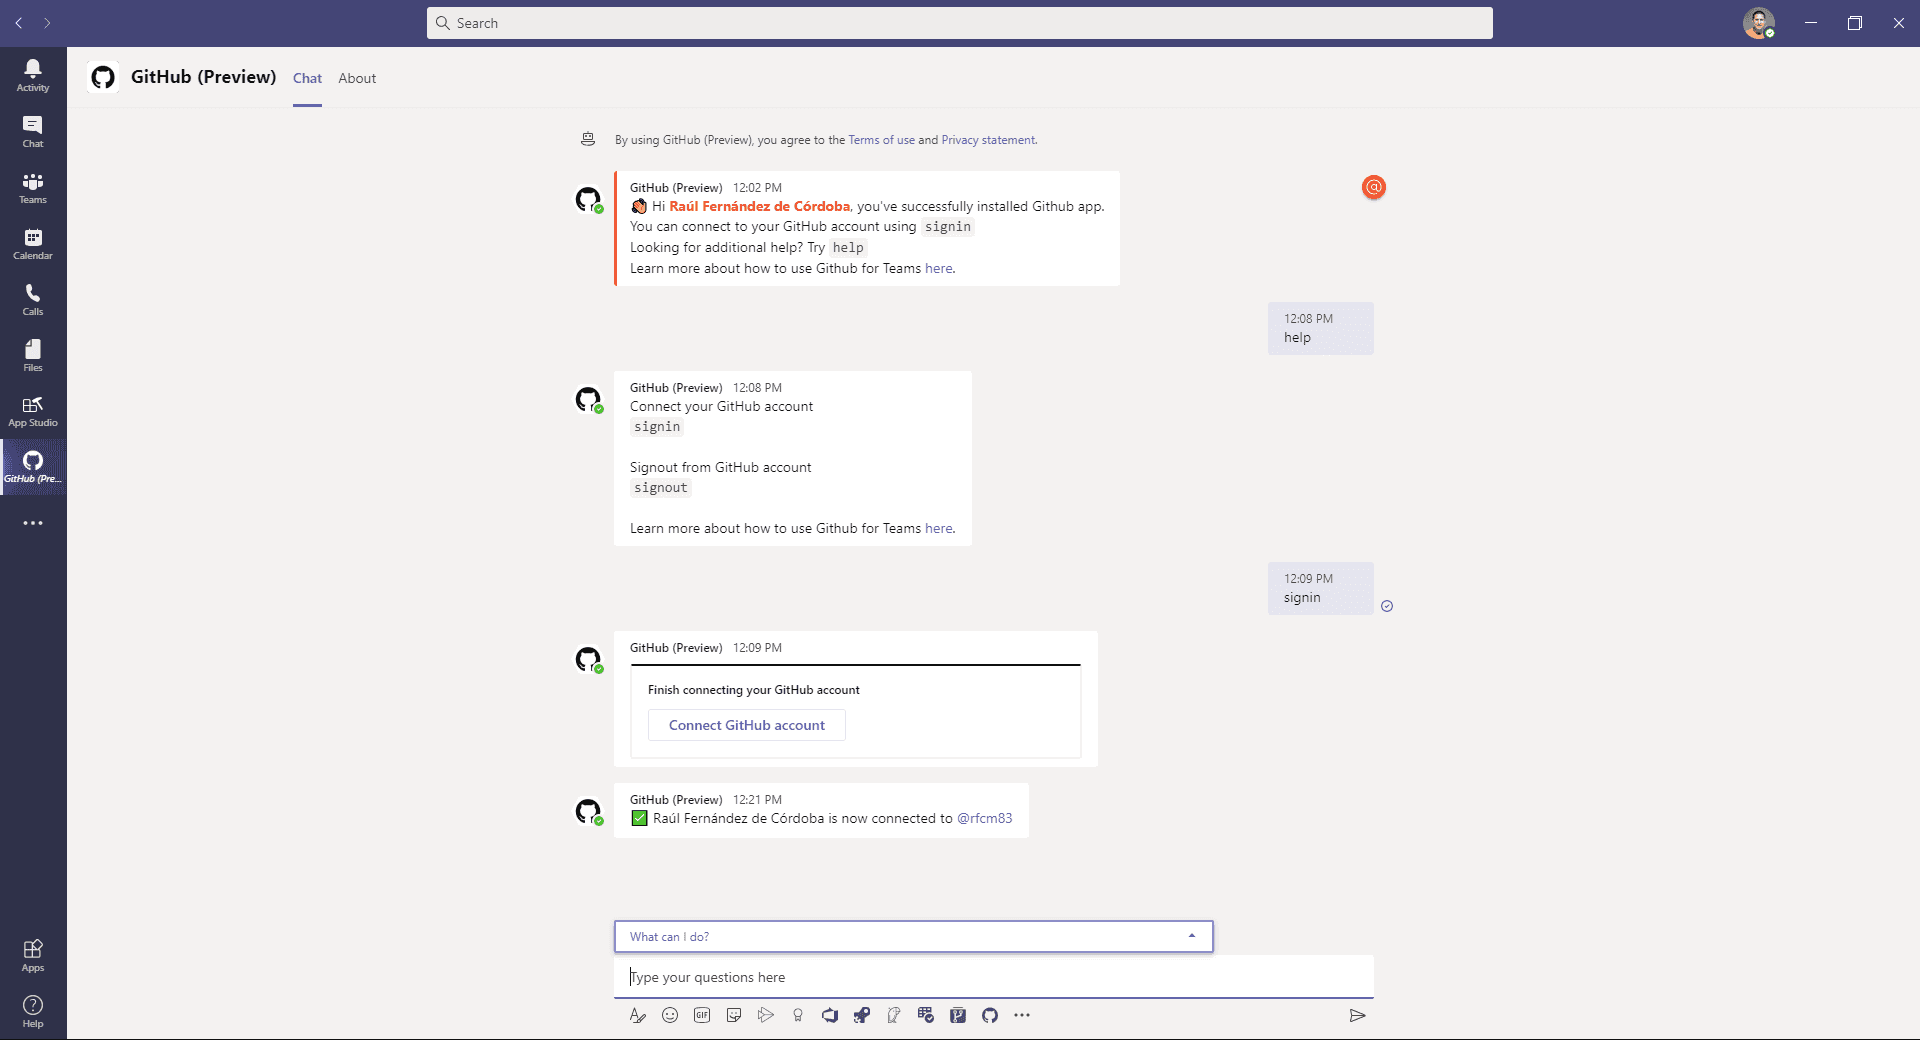This screenshot has width=1920, height=1040.
Task: Select GitHub (Preview) app in sidebar
Action: [x=33, y=467]
